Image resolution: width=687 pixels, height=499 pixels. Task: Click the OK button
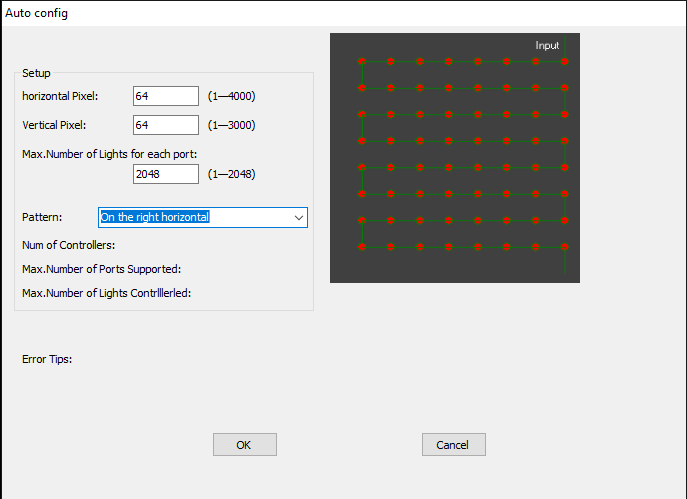(245, 445)
